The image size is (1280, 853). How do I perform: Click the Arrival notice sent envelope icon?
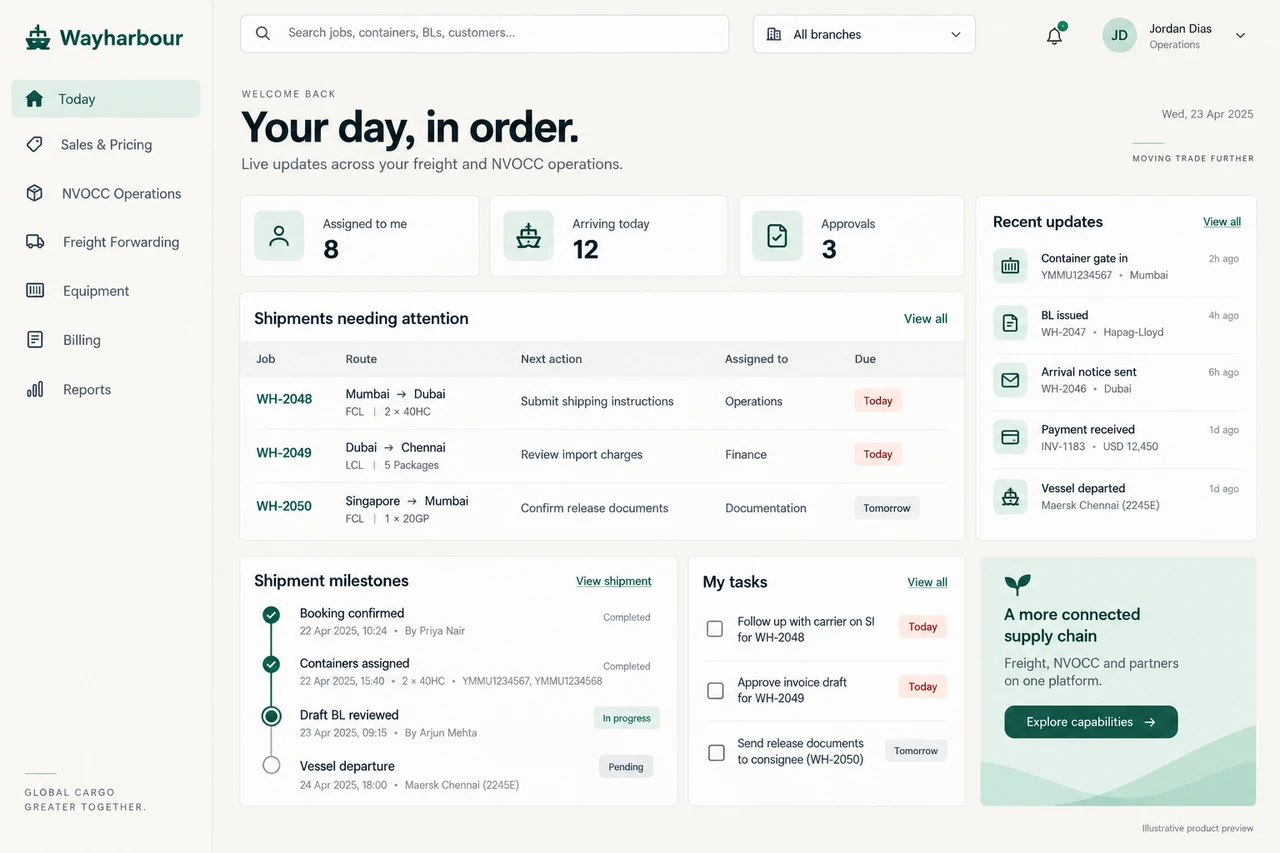(1010, 380)
